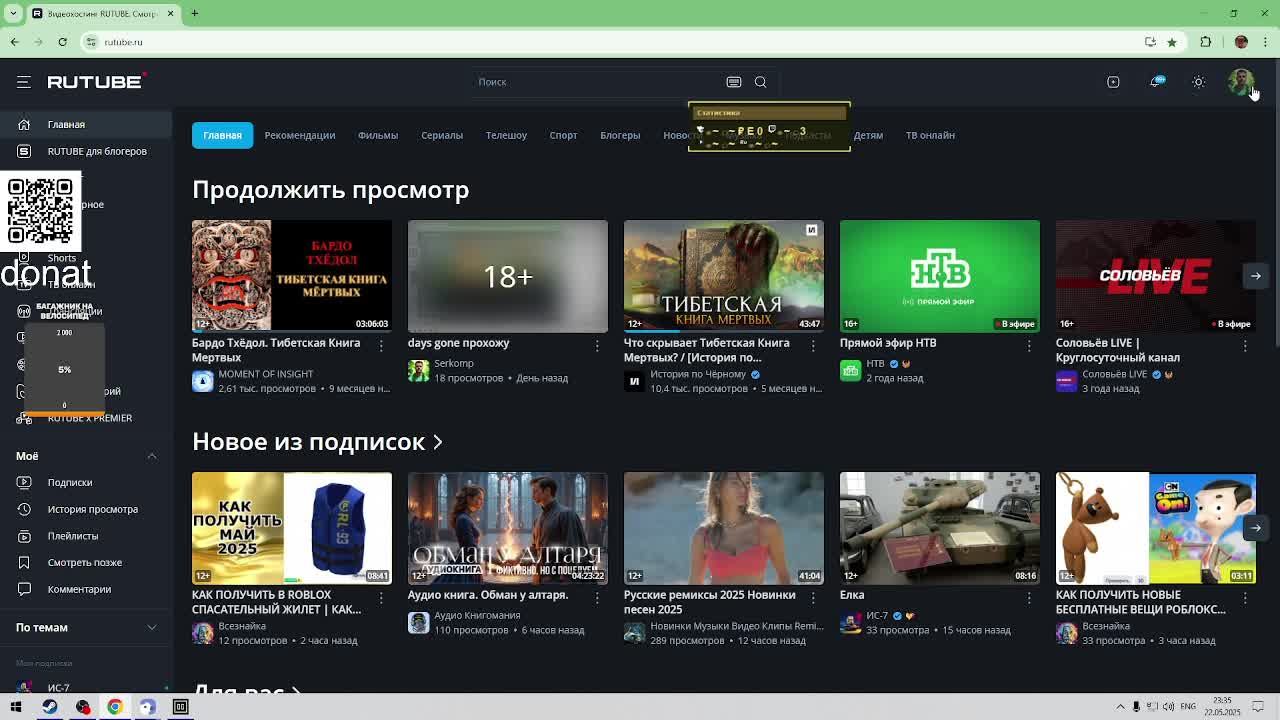Play the Елка tank video thumbnail
Image resolution: width=1280 pixels, height=720 pixels.
tap(940, 528)
